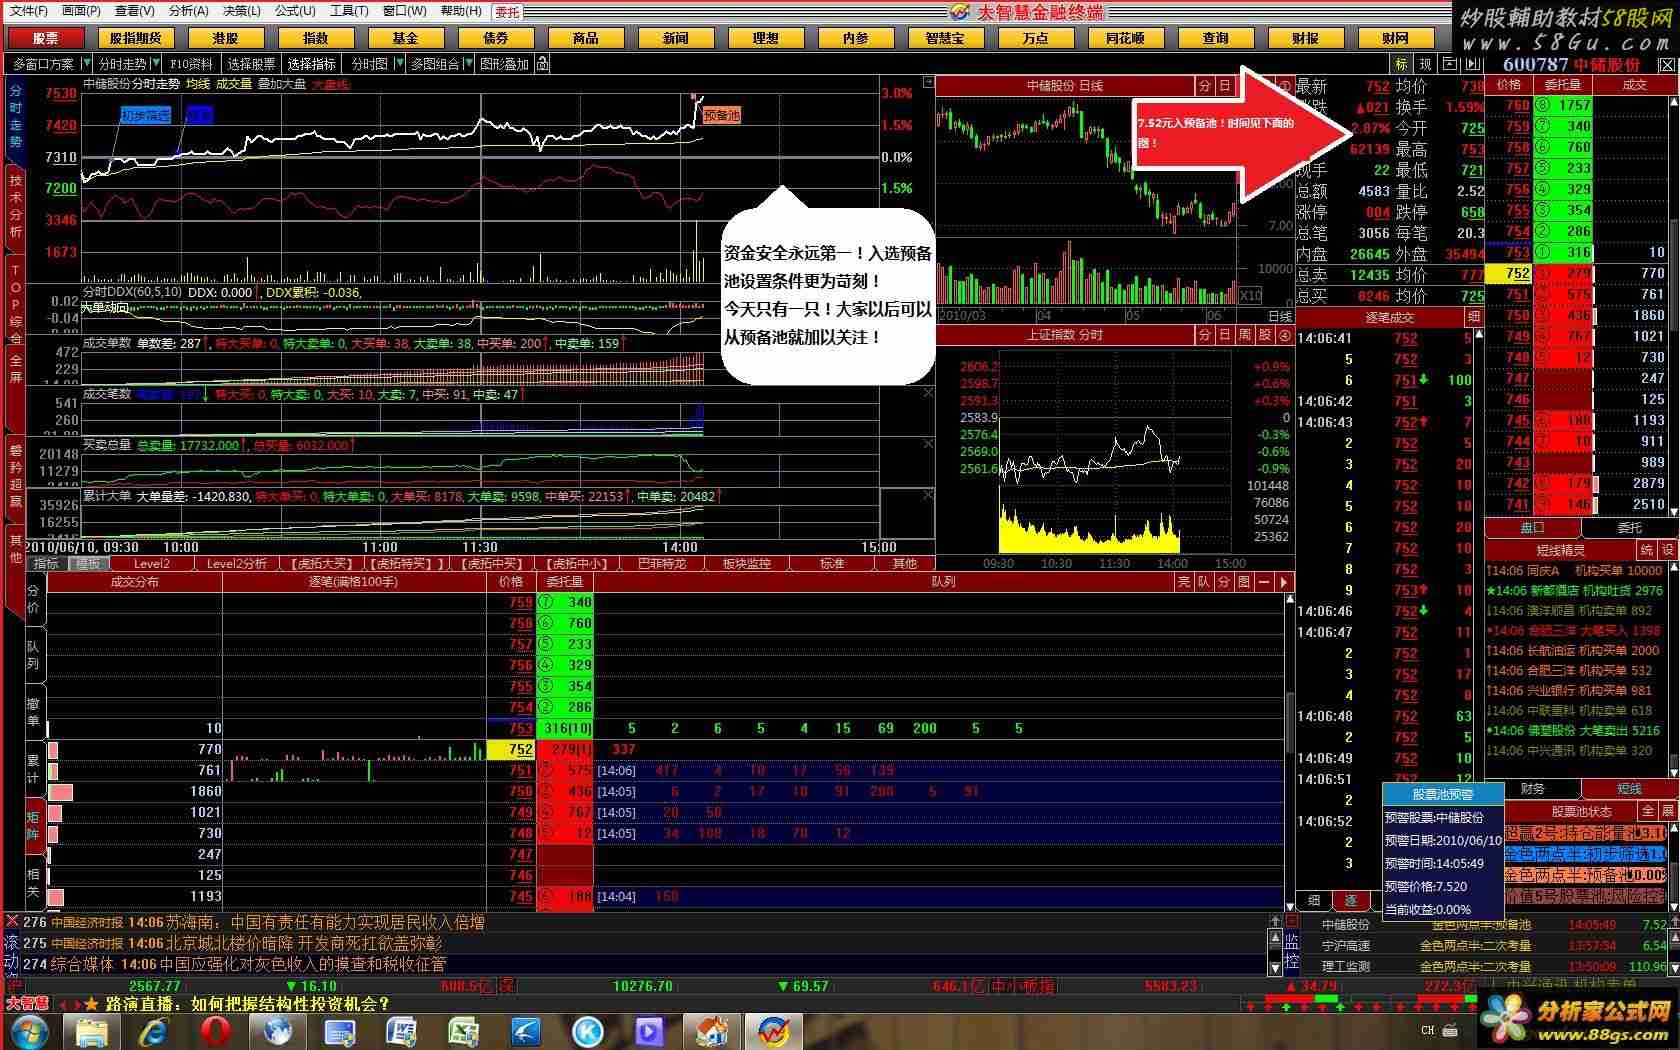Viewport: 1680px width, 1050px height.
Task: Select the 逐 tab below tick list
Action: click(1351, 900)
